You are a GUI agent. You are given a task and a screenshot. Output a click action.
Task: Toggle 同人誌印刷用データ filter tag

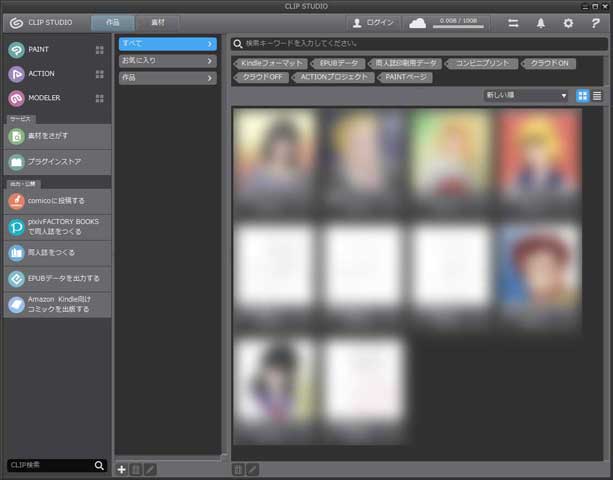point(405,63)
